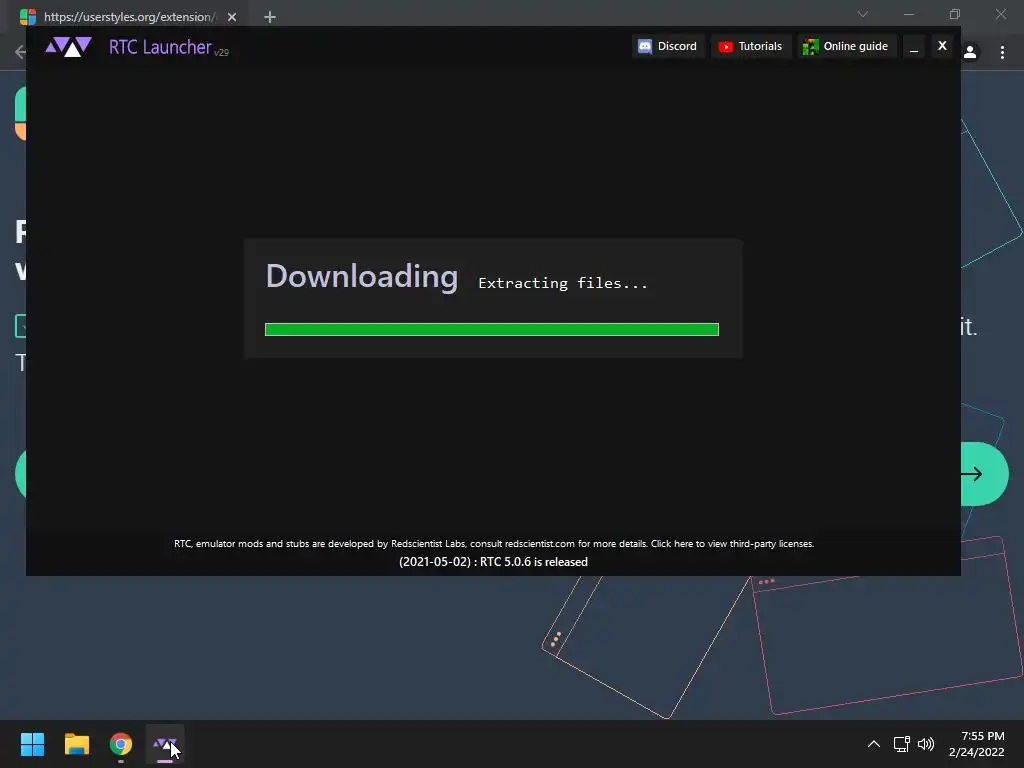Viewport: 1024px width, 768px height.
Task: Minimize the RTC Launcher window
Action: coord(914,46)
